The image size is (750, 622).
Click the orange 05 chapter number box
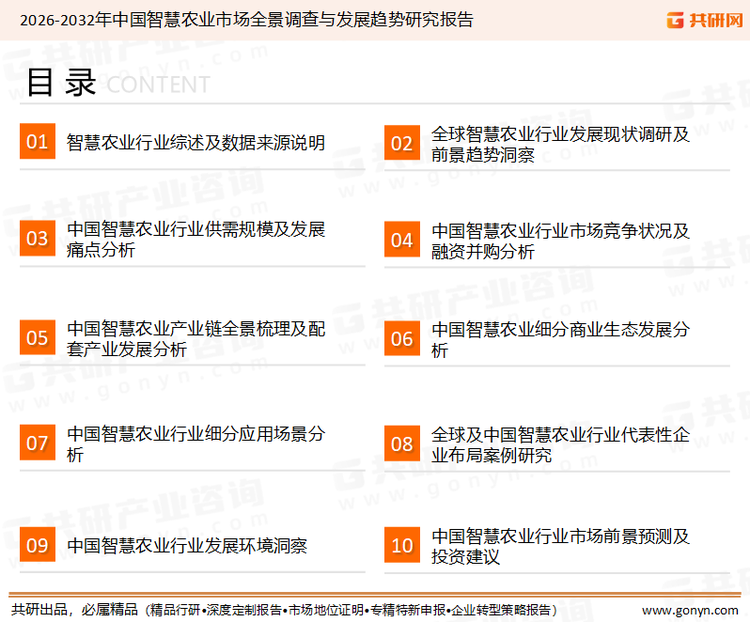point(37,337)
